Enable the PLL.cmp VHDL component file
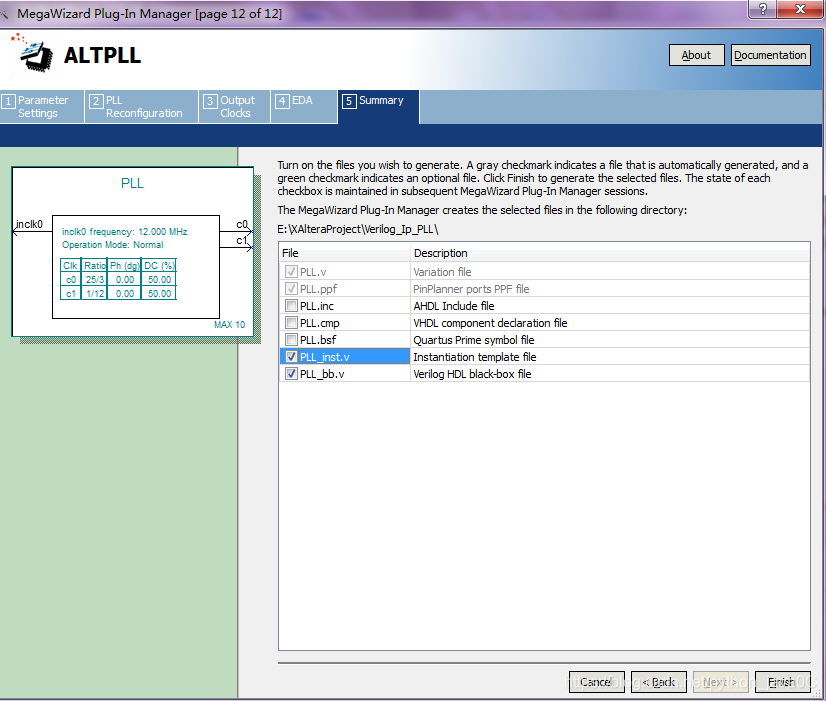The height and width of the screenshot is (701, 826). (x=291, y=322)
